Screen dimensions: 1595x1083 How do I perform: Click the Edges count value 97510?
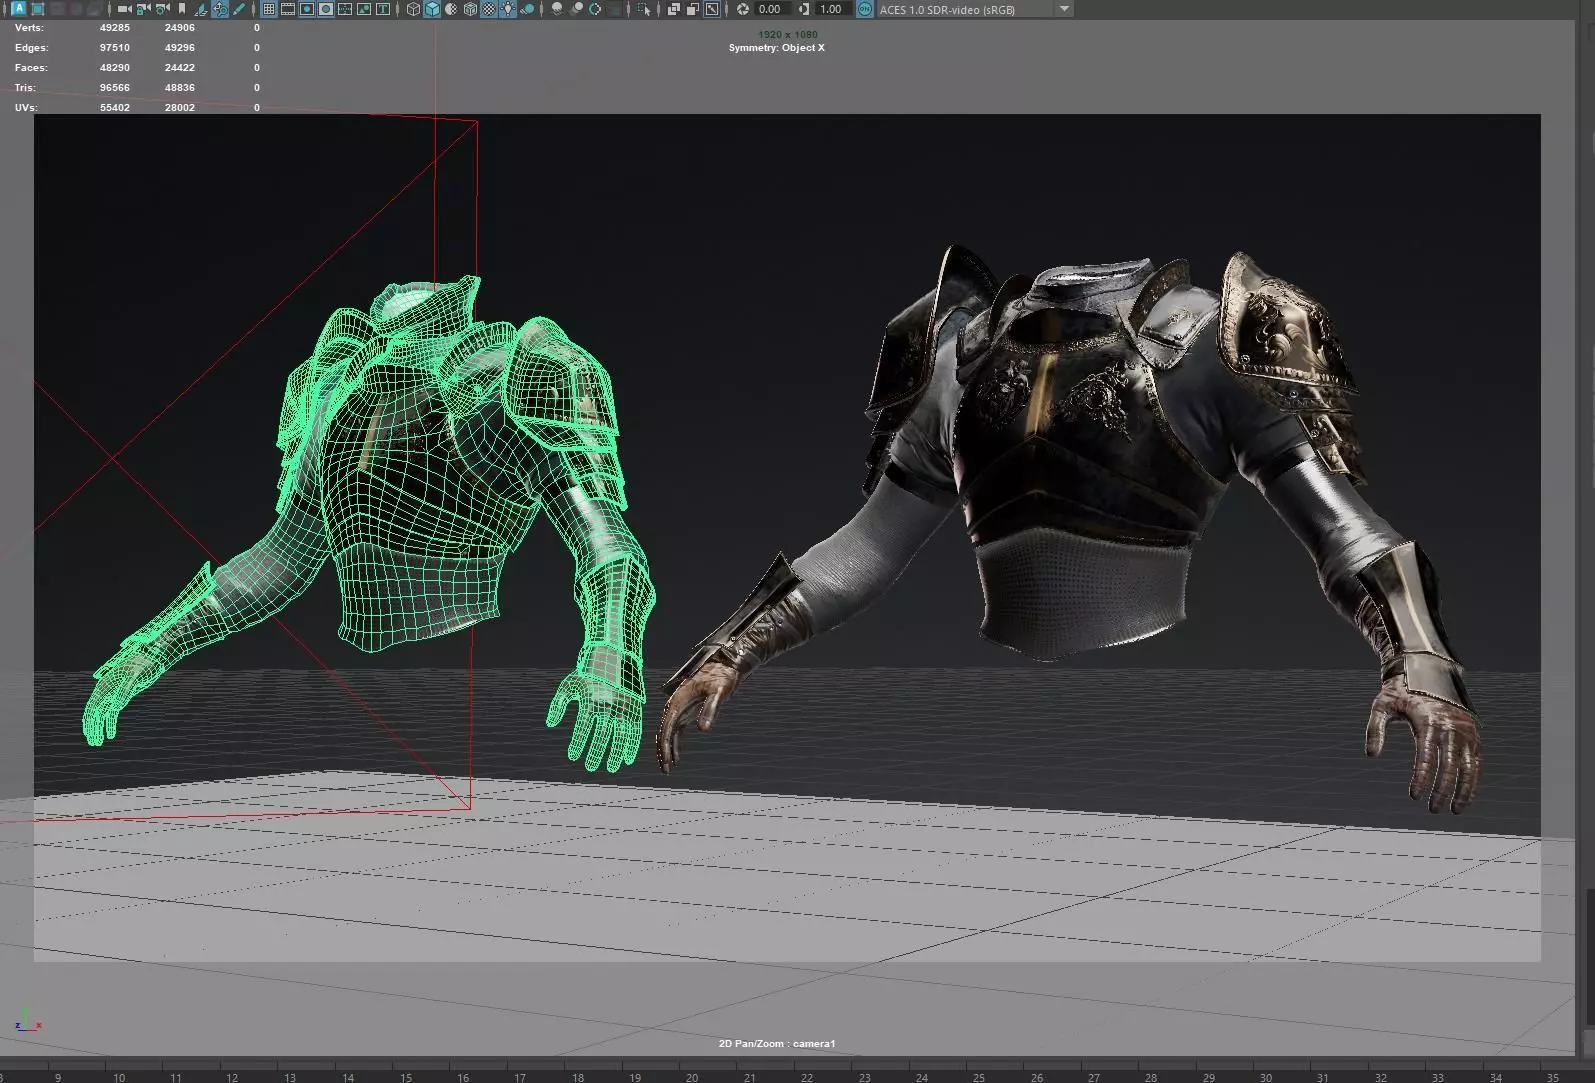click(115, 48)
